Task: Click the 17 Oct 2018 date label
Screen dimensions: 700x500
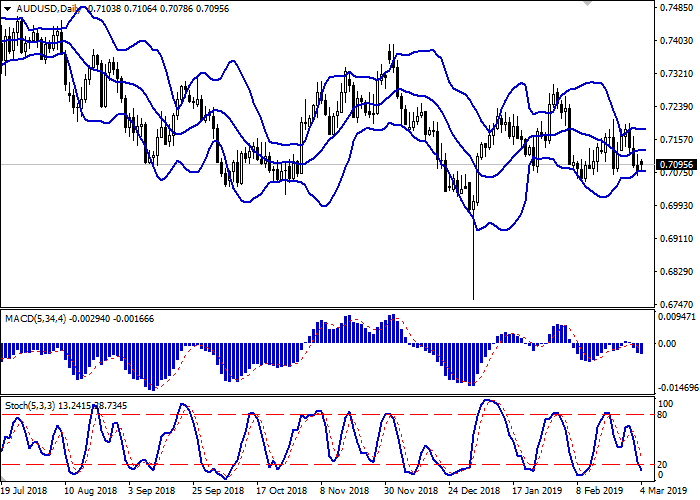Action: point(280,491)
